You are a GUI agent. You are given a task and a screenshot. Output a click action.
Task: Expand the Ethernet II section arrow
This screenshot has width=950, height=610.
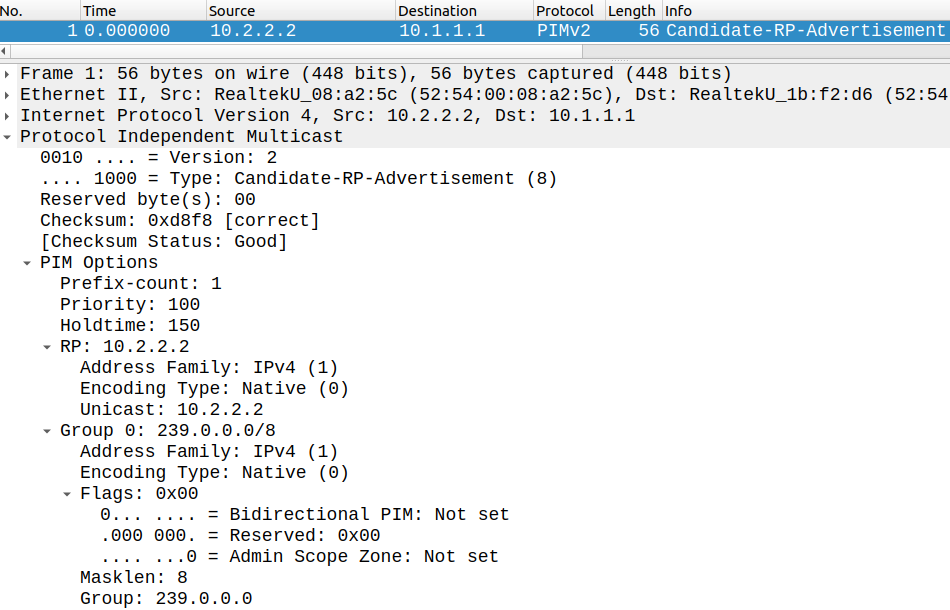point(7,95)
